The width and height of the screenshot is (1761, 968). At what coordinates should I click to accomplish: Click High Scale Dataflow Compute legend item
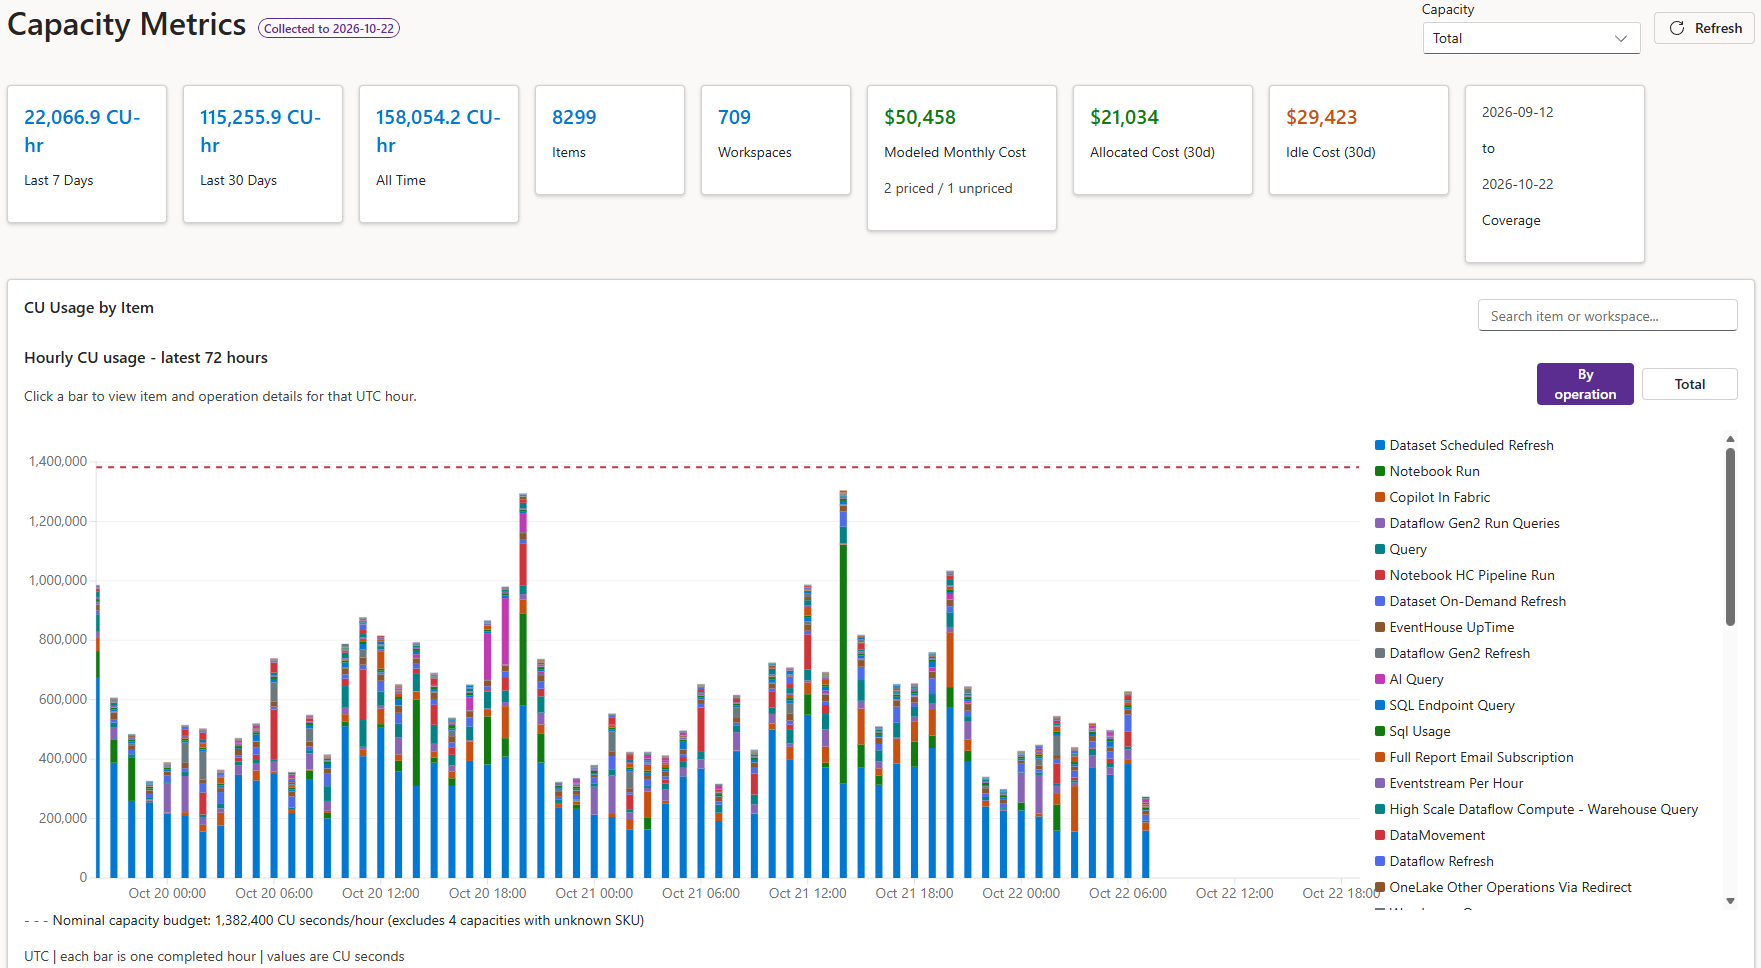point(1536,809)
